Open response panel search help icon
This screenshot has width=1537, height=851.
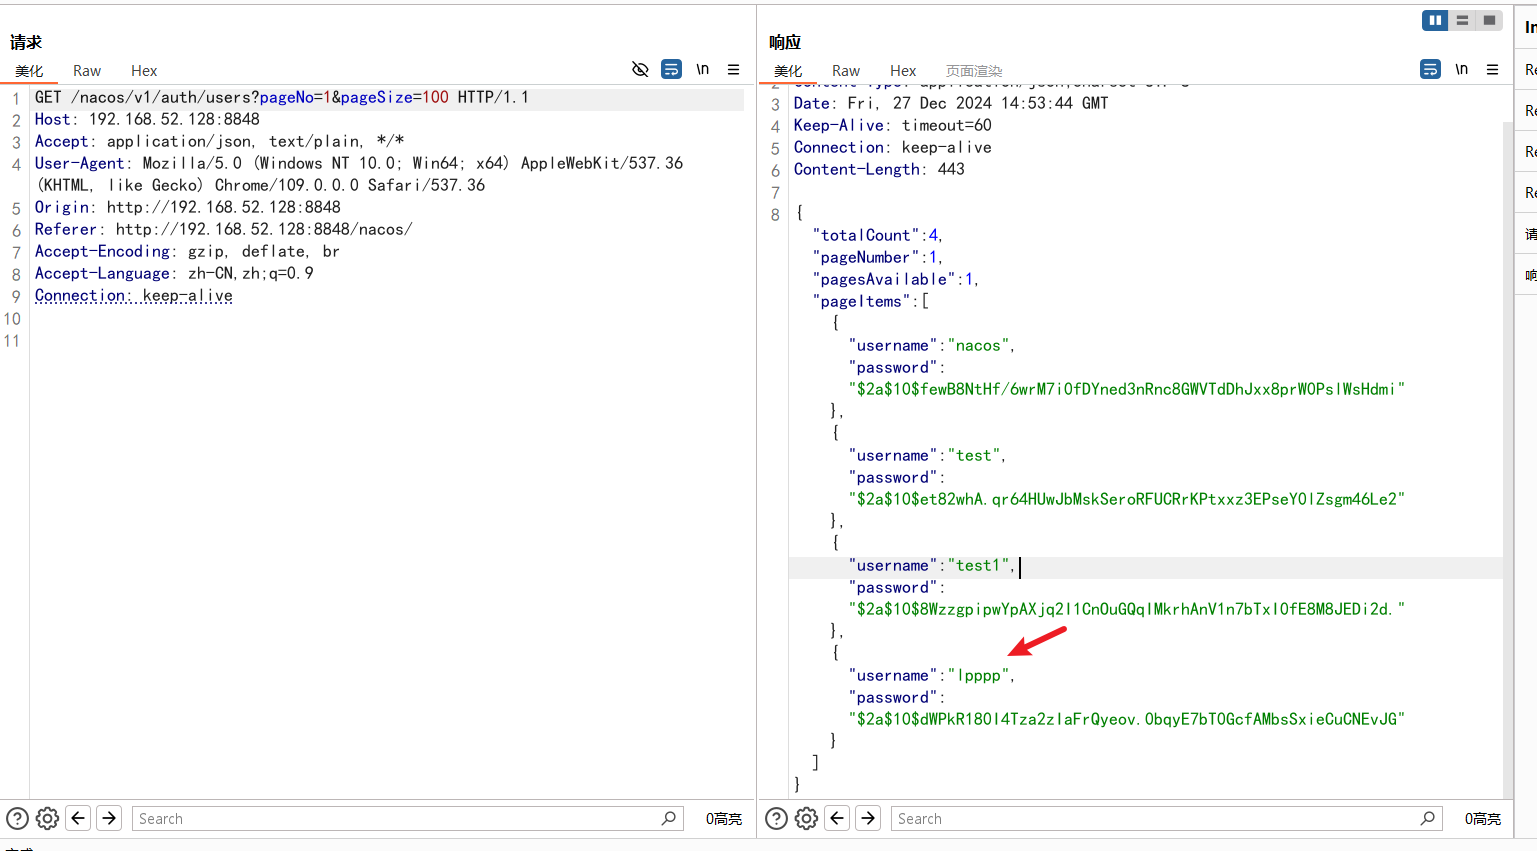[777, 818]
